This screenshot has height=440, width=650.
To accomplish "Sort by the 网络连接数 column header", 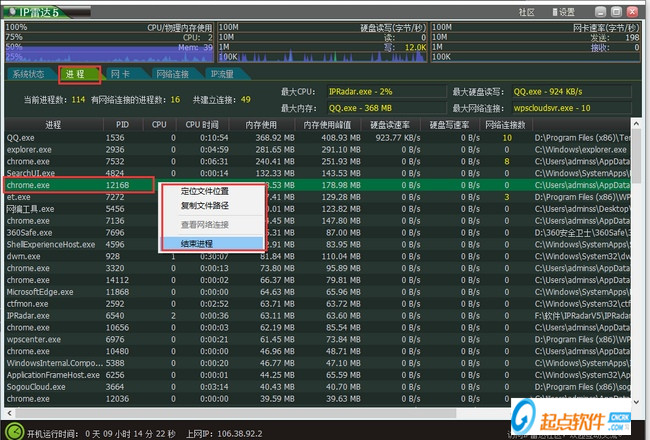I will pyautogui.click(x=503, y=125).
